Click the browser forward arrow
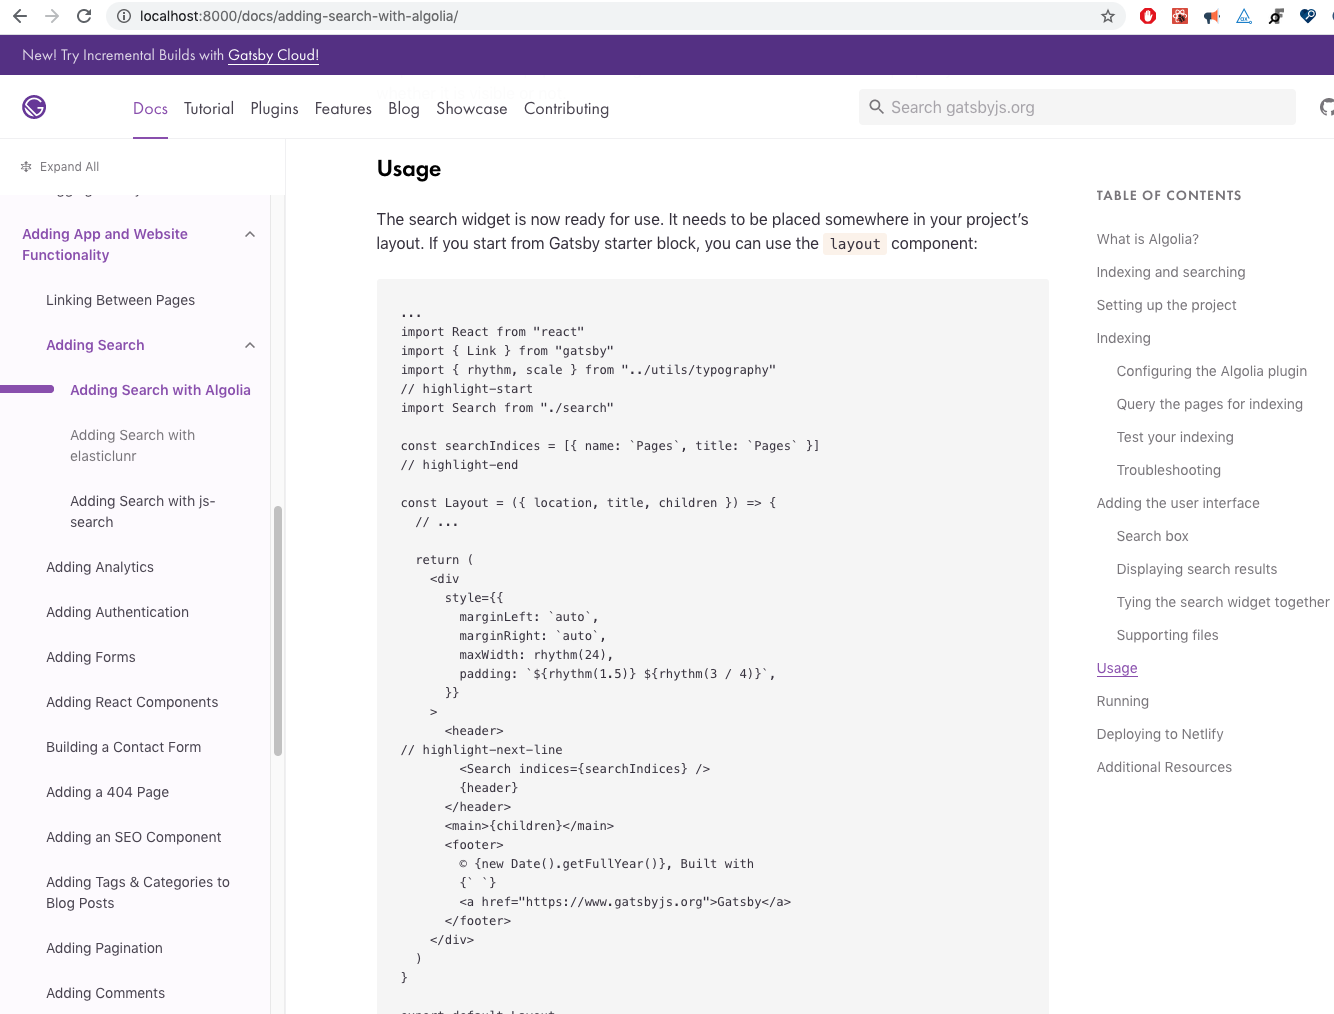Image resolution: width=1334 pixels, height=1014 pixels. click(52, 16)
